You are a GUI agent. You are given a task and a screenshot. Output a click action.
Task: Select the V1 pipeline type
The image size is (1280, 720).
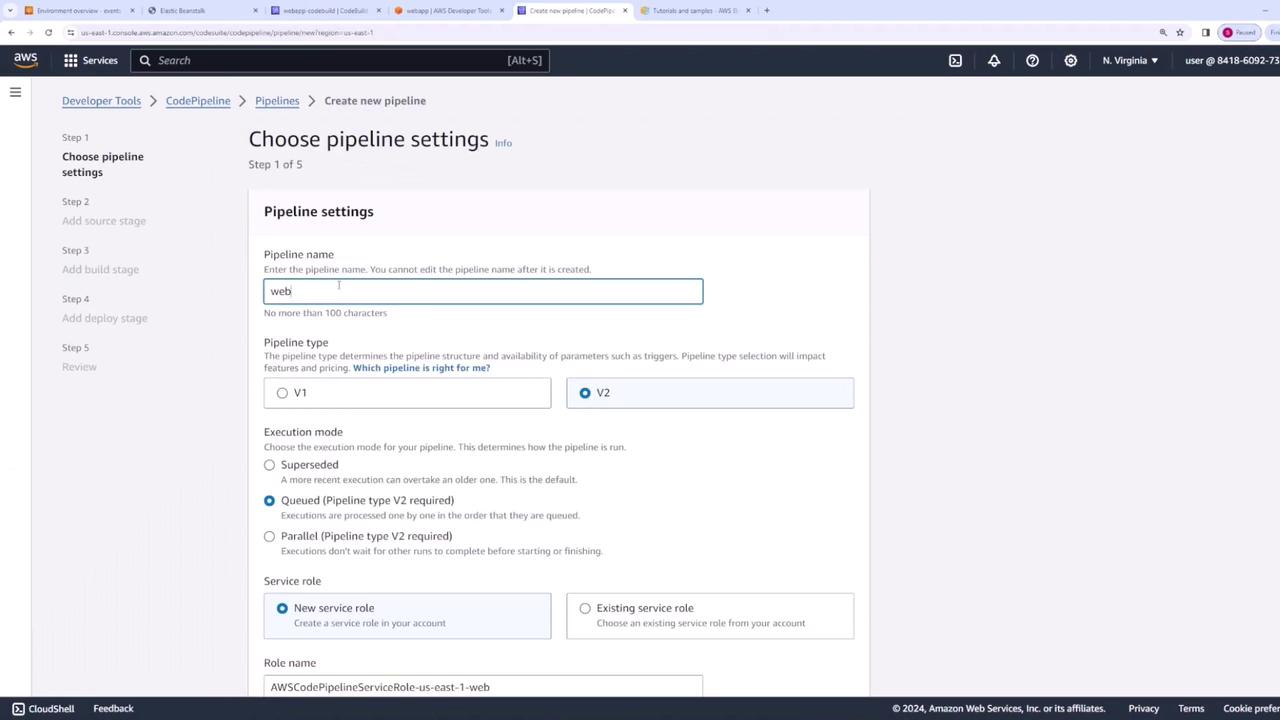point(282,393)
